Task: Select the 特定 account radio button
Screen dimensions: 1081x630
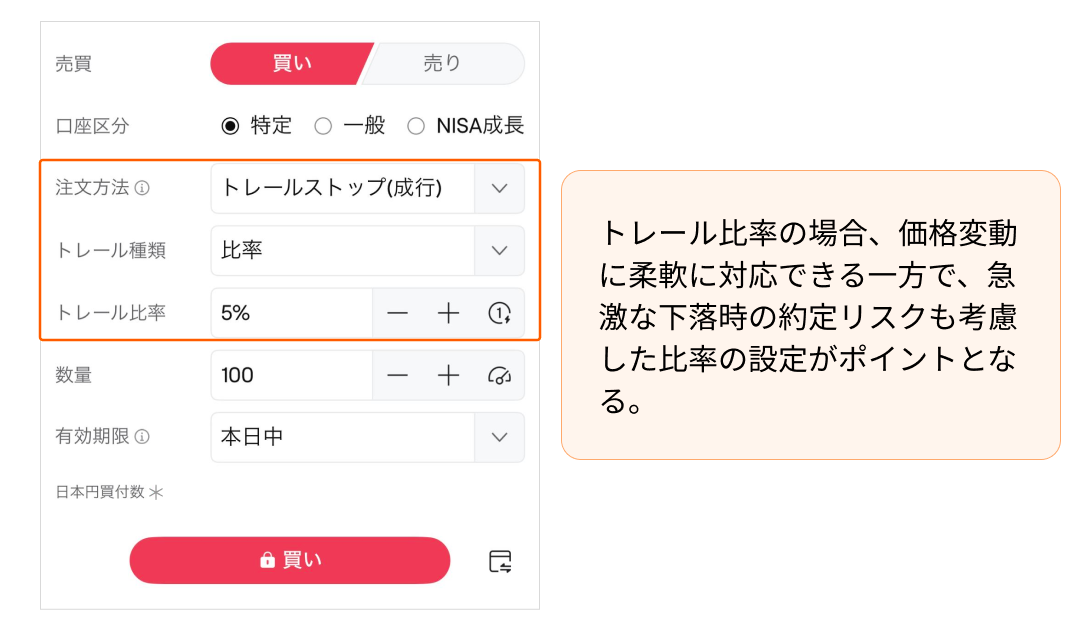Action: pos(231,126)
